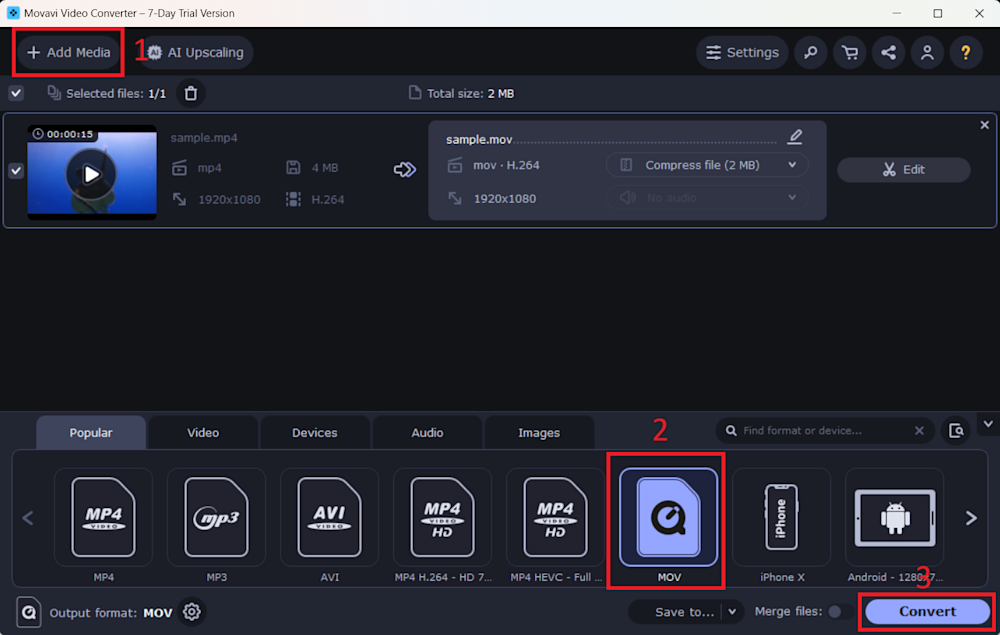Screen dimensions: 1000x635
Task: Select the AVI format icon
Action: point(329,517)
